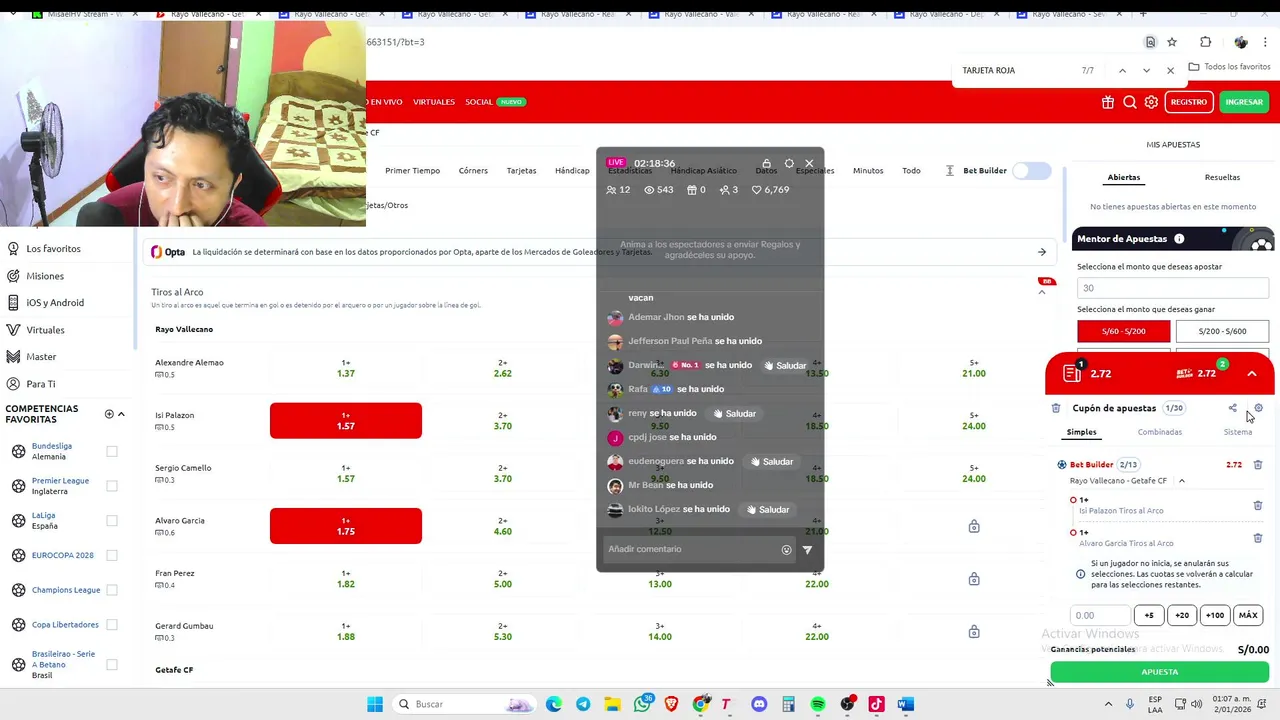This screenshot has height=720, width=1280.
Task: Open Virtuales in the red header
Action: pyautogui.click(x=434, y=102)
